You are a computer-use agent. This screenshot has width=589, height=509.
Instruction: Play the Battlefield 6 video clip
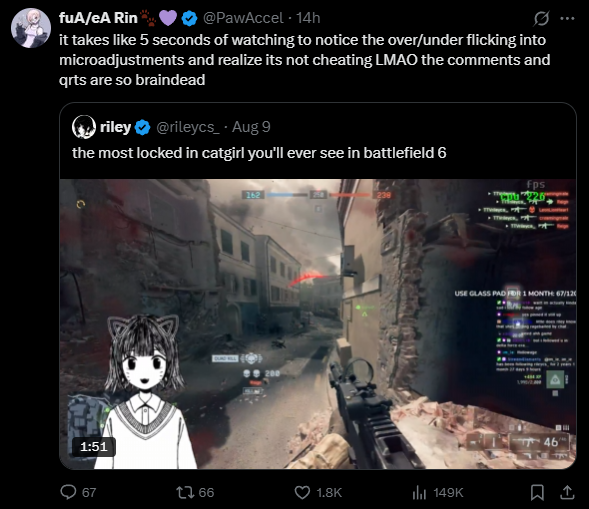point(318,324)
